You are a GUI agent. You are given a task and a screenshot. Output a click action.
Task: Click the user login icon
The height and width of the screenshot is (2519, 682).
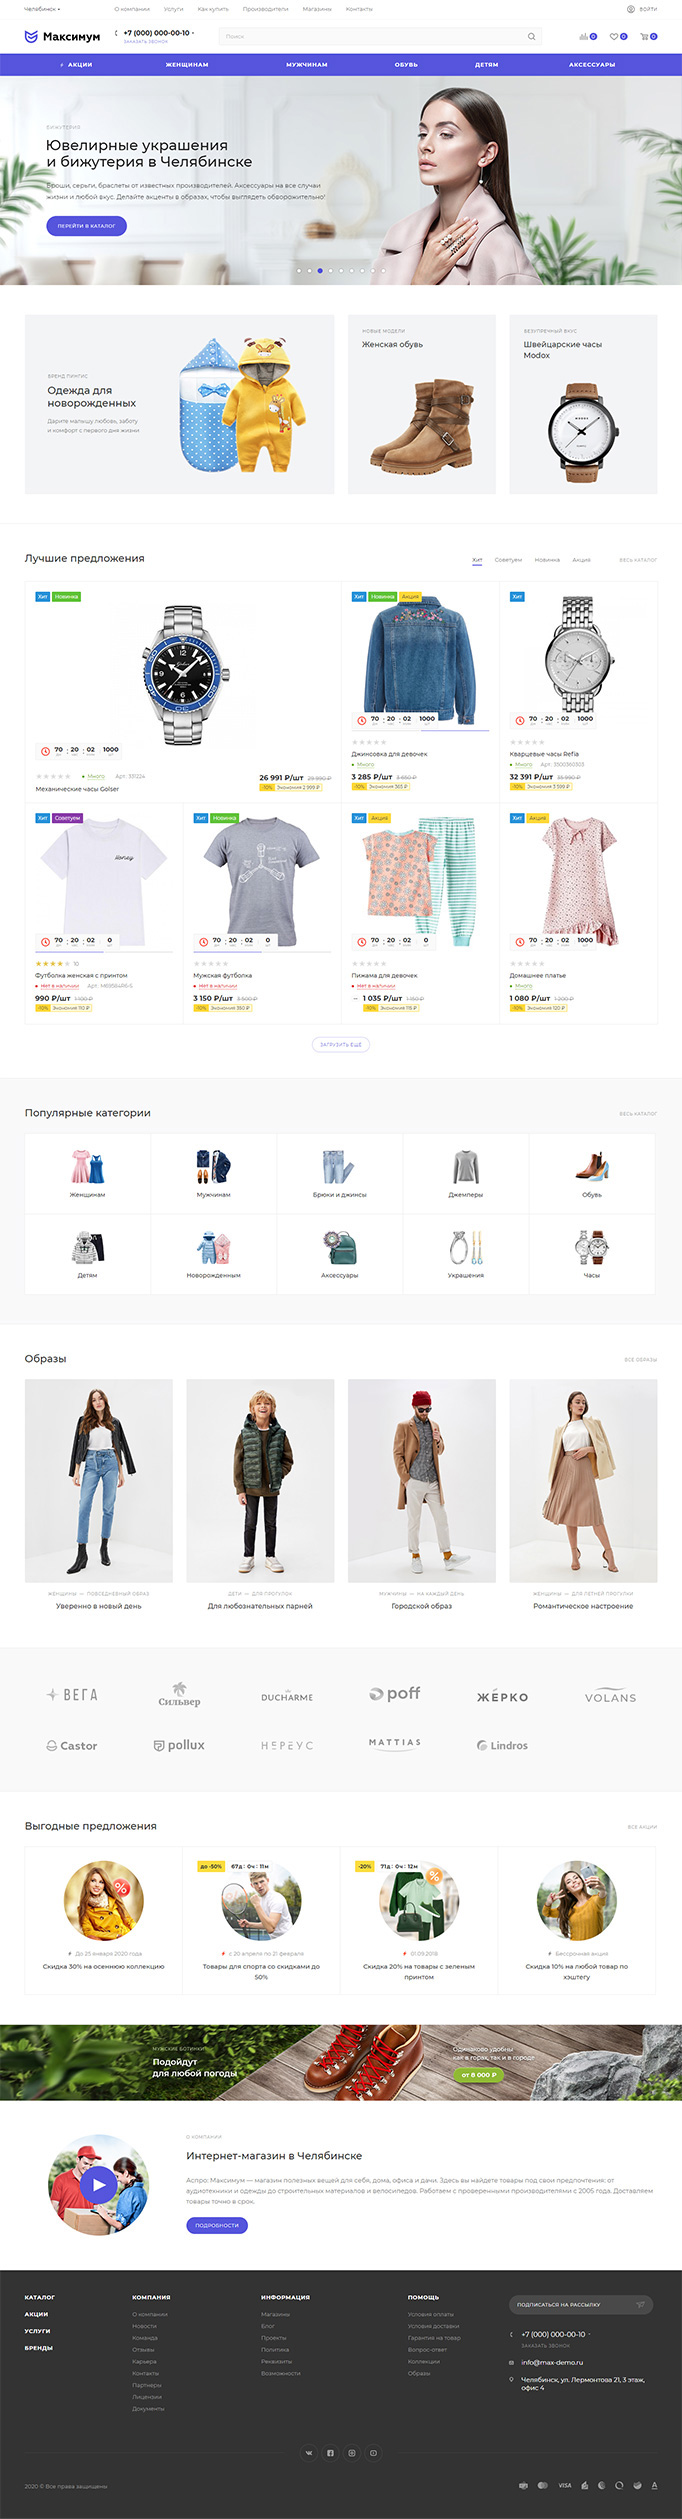[631, 9]
